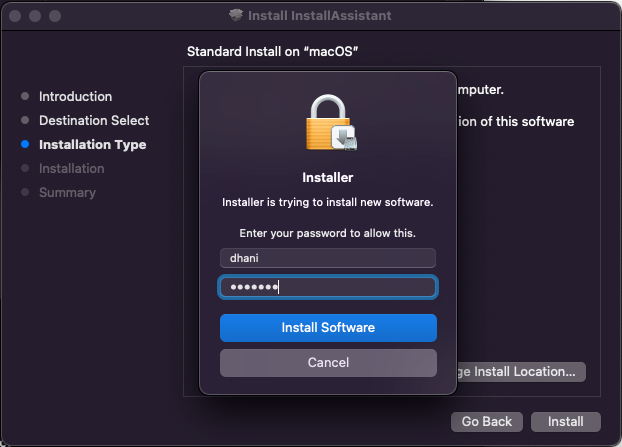The height and width of the screenshot is (447, 622).
Task: Click the padlock installer icon
Action: click(332, 123)
